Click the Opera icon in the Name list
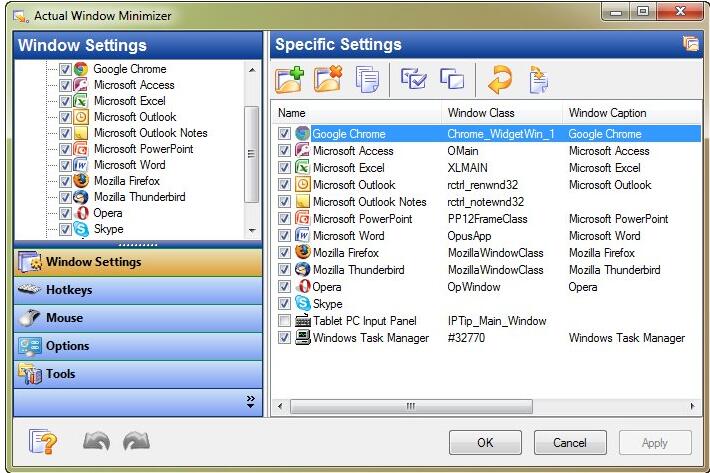The image size is (710, 473). [304, 287]
